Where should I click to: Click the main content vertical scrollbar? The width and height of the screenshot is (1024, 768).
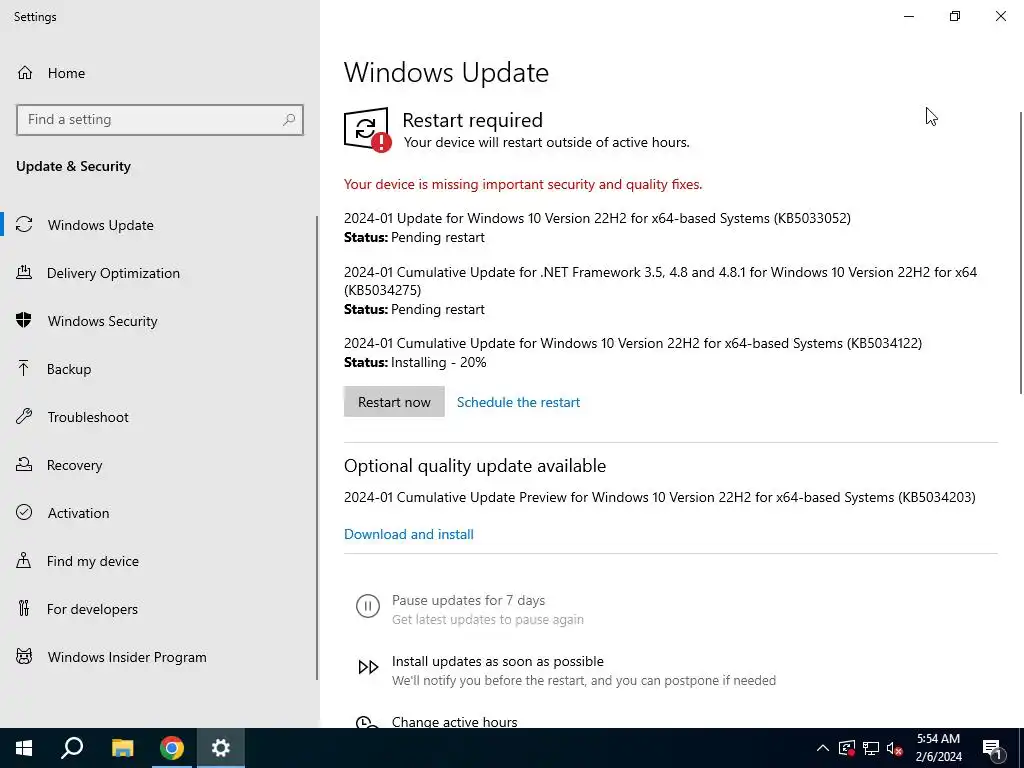click(x=1021, y=253)
